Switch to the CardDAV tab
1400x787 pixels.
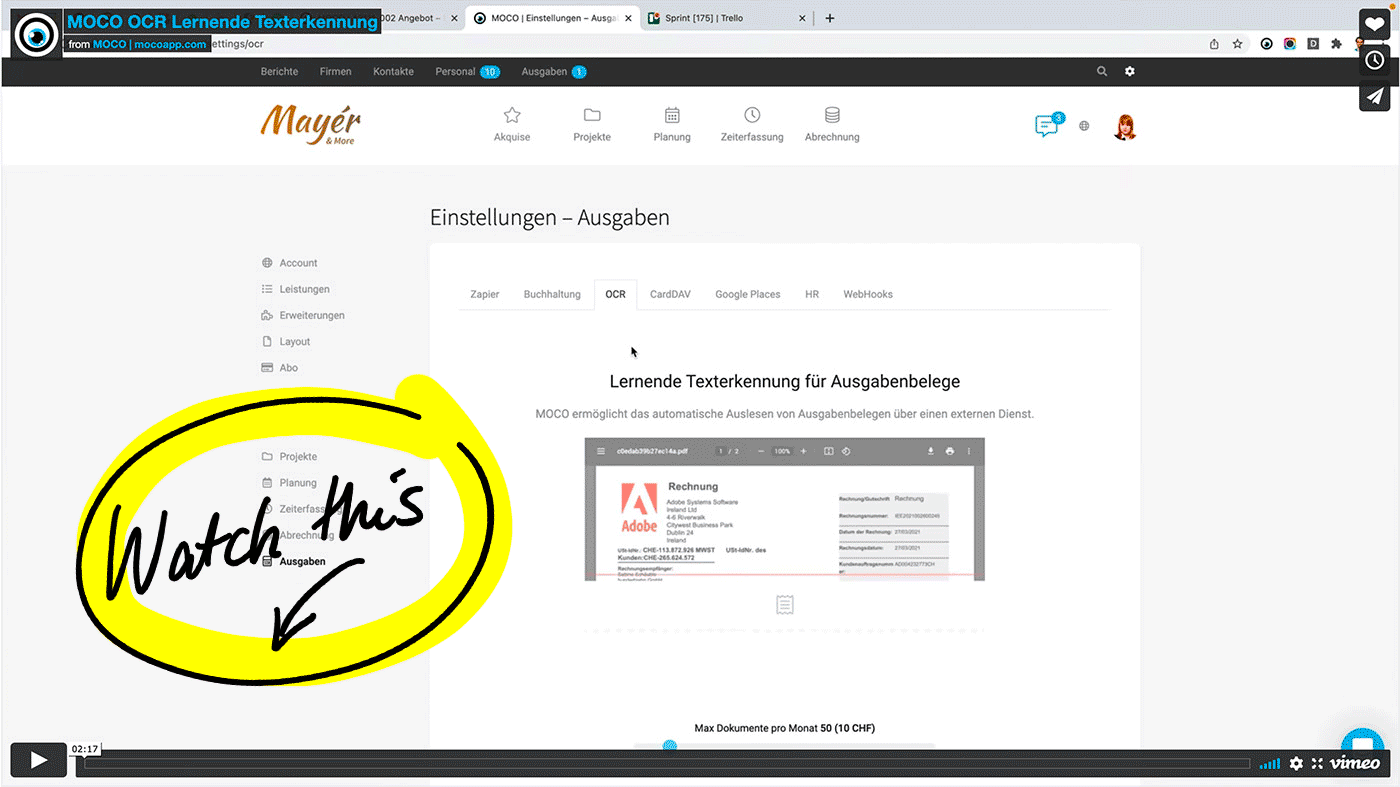tap(670, 294)
